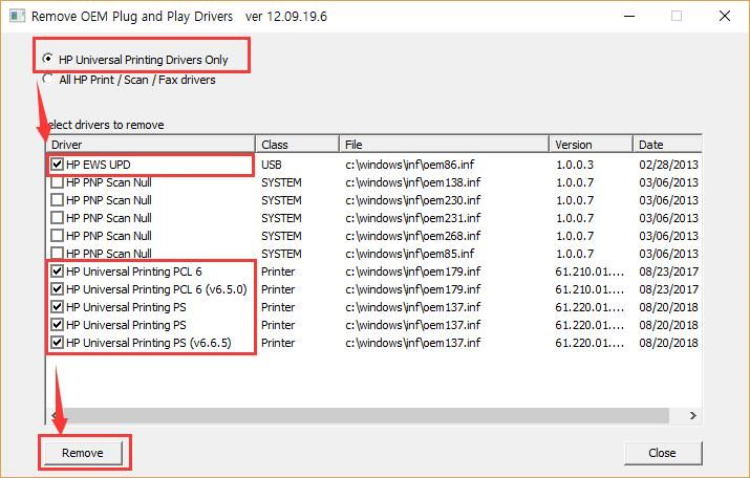Image resolution: width=750 pixels, height=478 pixels.
Task: Click the horizontal scrollbar right arrow
Action: click(x=693, y=415)
